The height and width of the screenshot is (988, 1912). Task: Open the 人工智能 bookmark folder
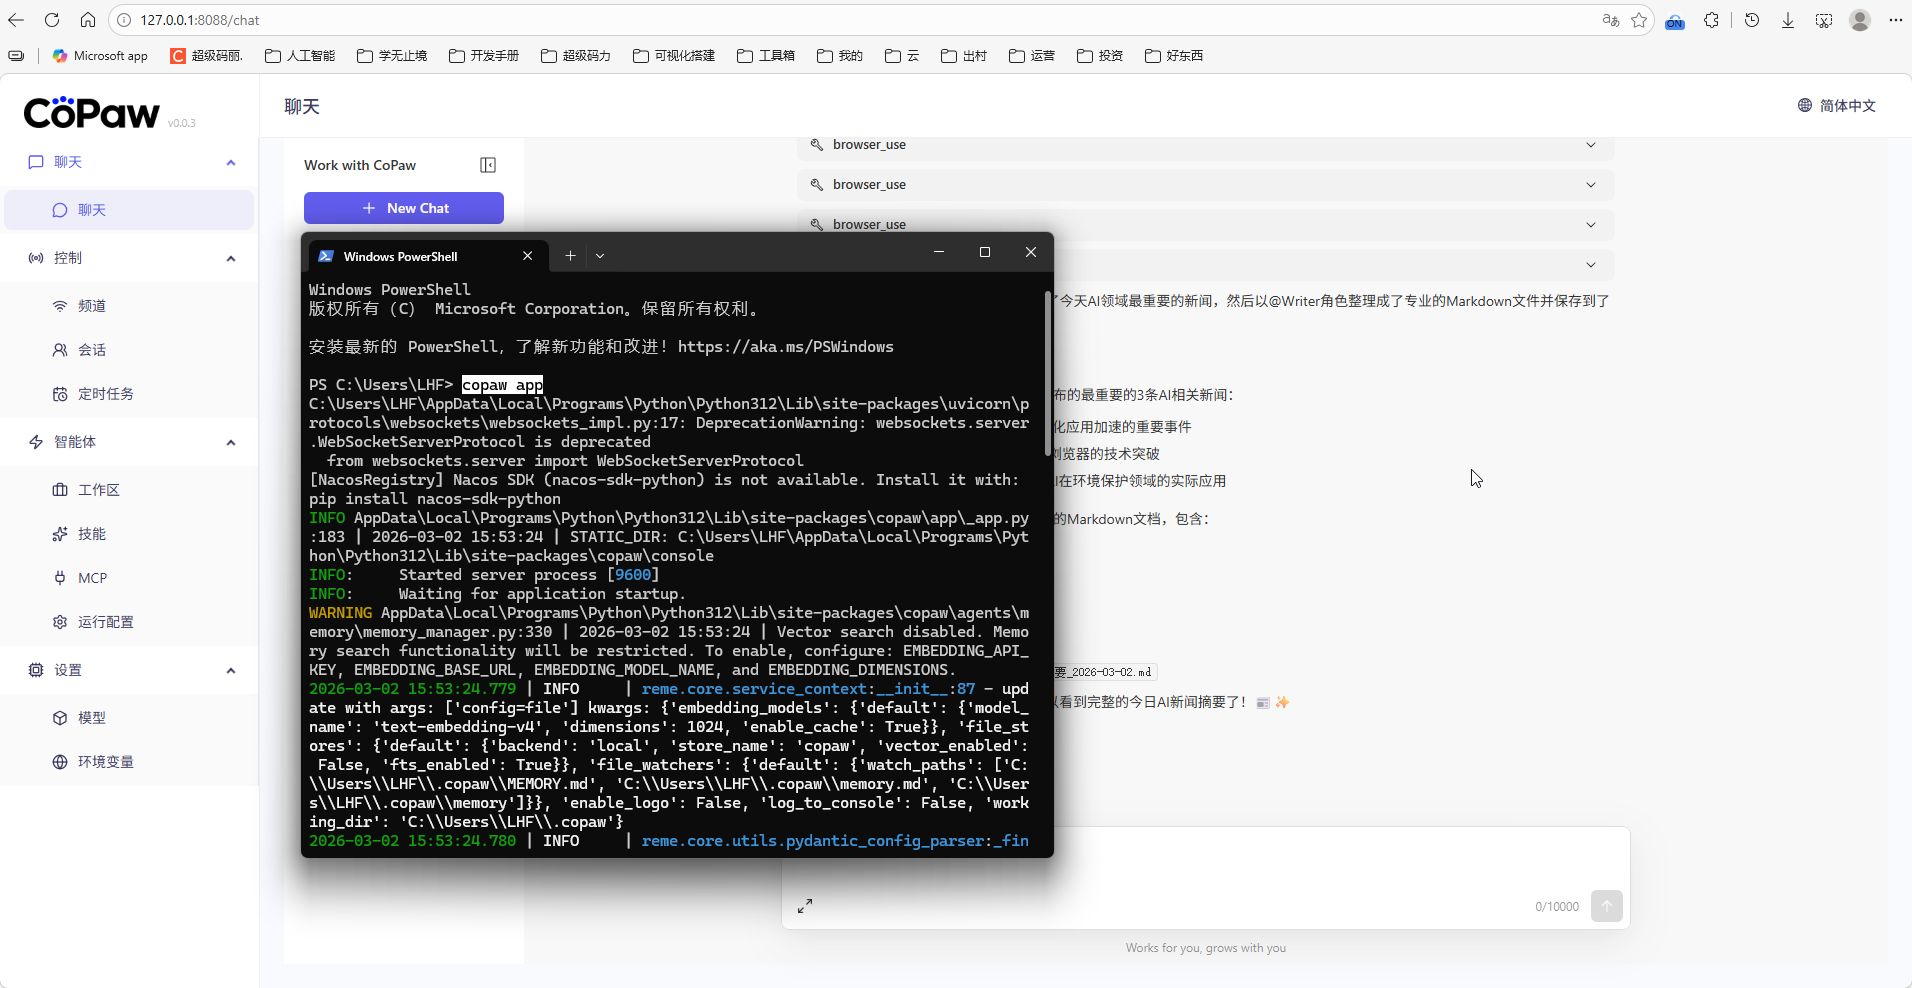[300, 56]
